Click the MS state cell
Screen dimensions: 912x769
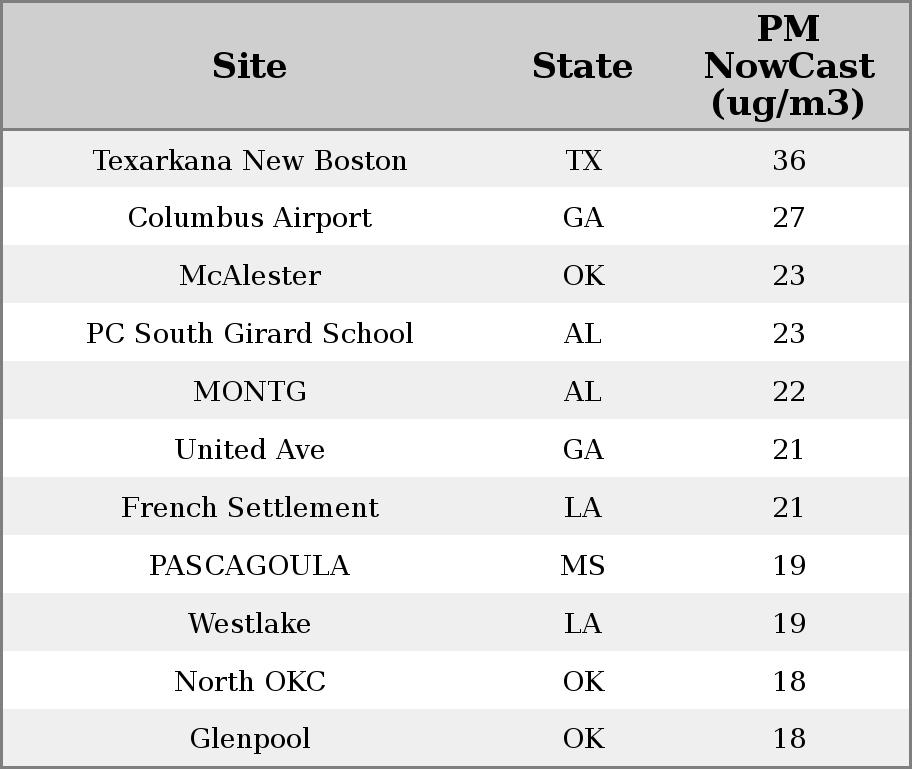click(x=583, y=565)
